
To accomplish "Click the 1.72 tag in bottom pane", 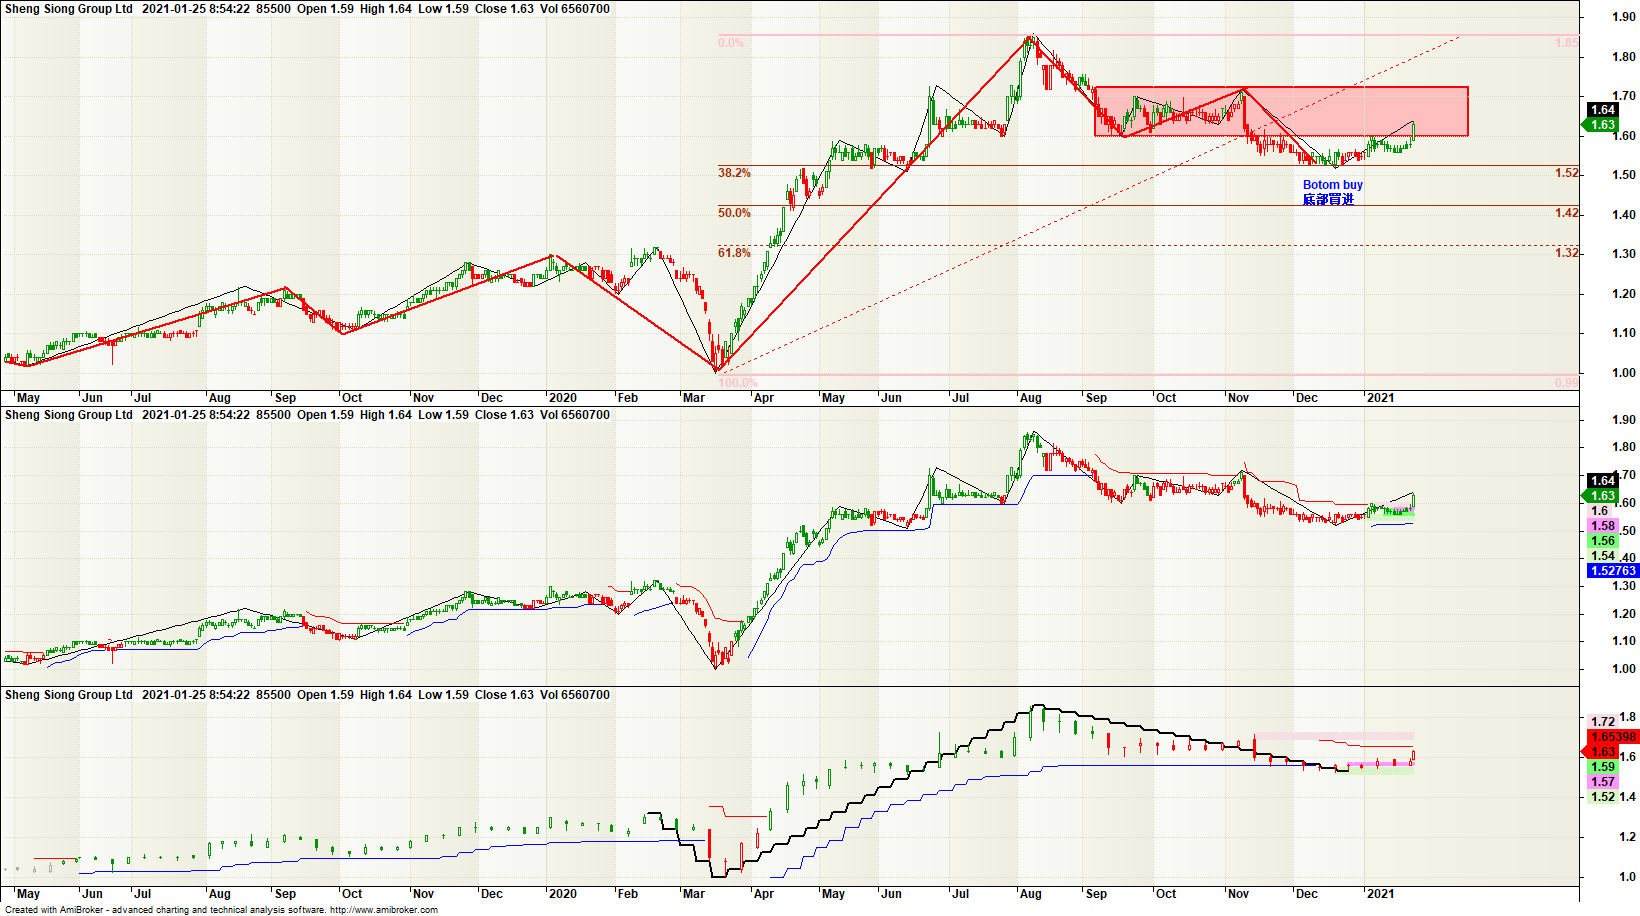I will [x=1603, y=722].
